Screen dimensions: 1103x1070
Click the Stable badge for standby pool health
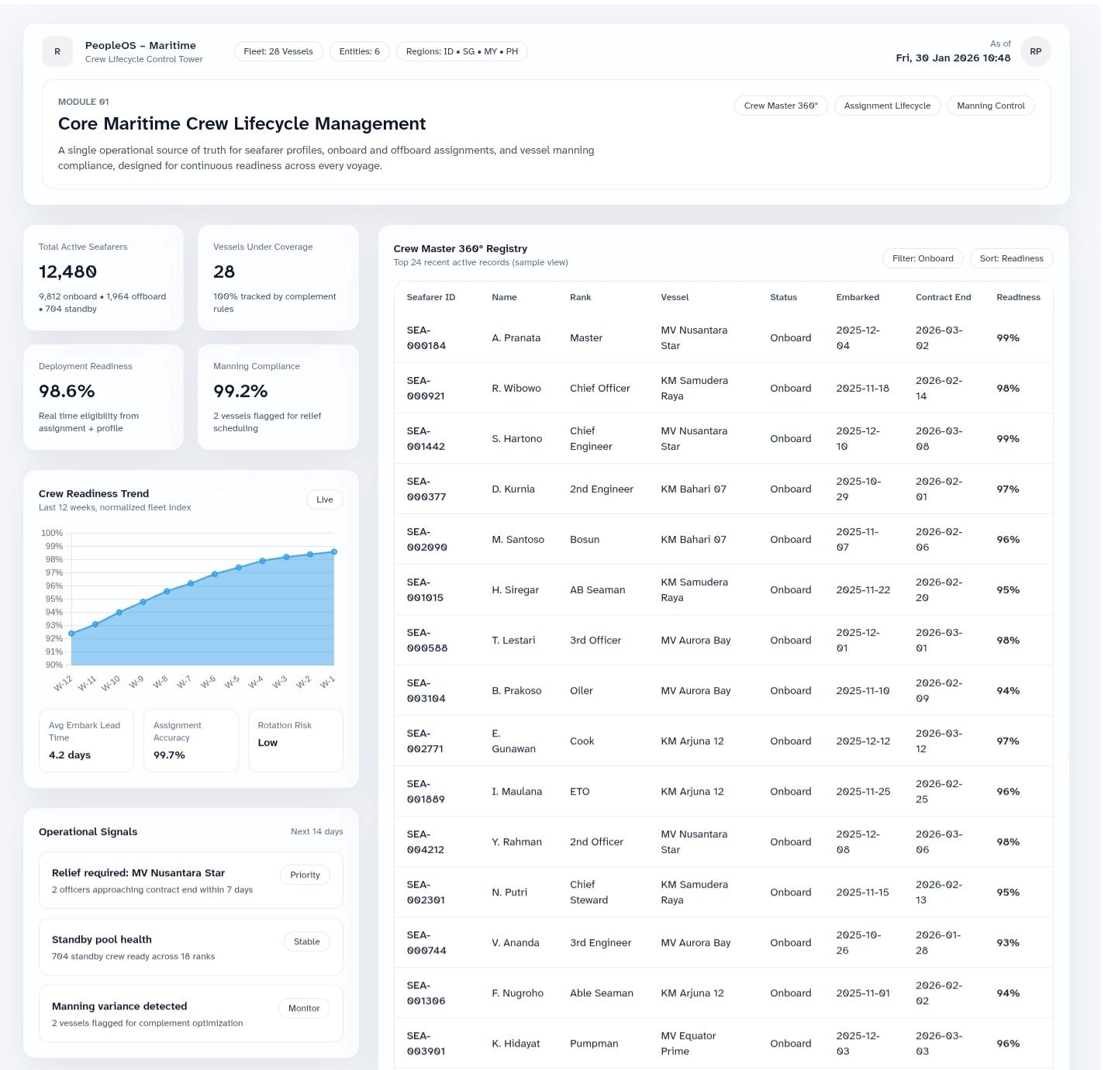click(306, 941)
